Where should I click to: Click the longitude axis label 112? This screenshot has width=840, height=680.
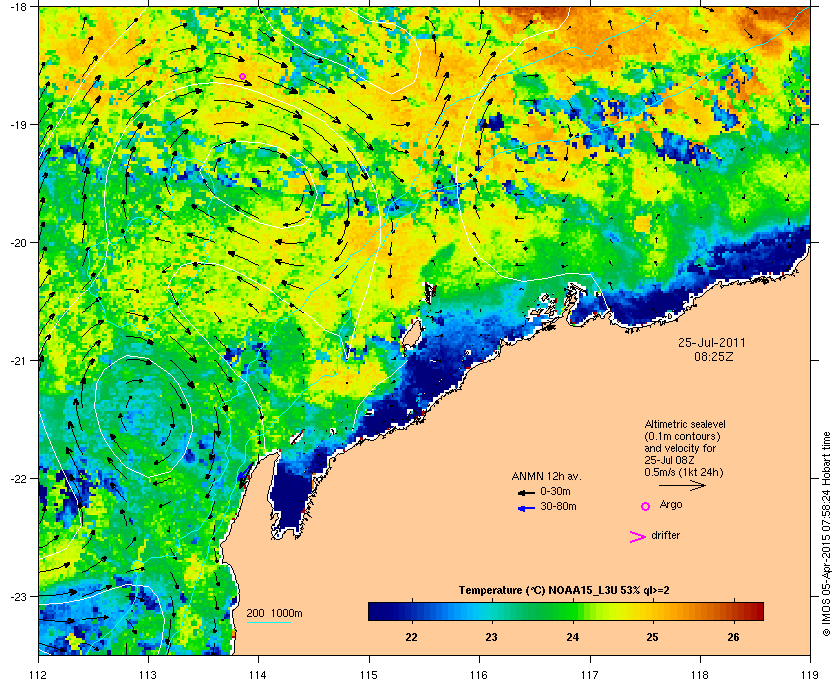click(x=39, y=674)
